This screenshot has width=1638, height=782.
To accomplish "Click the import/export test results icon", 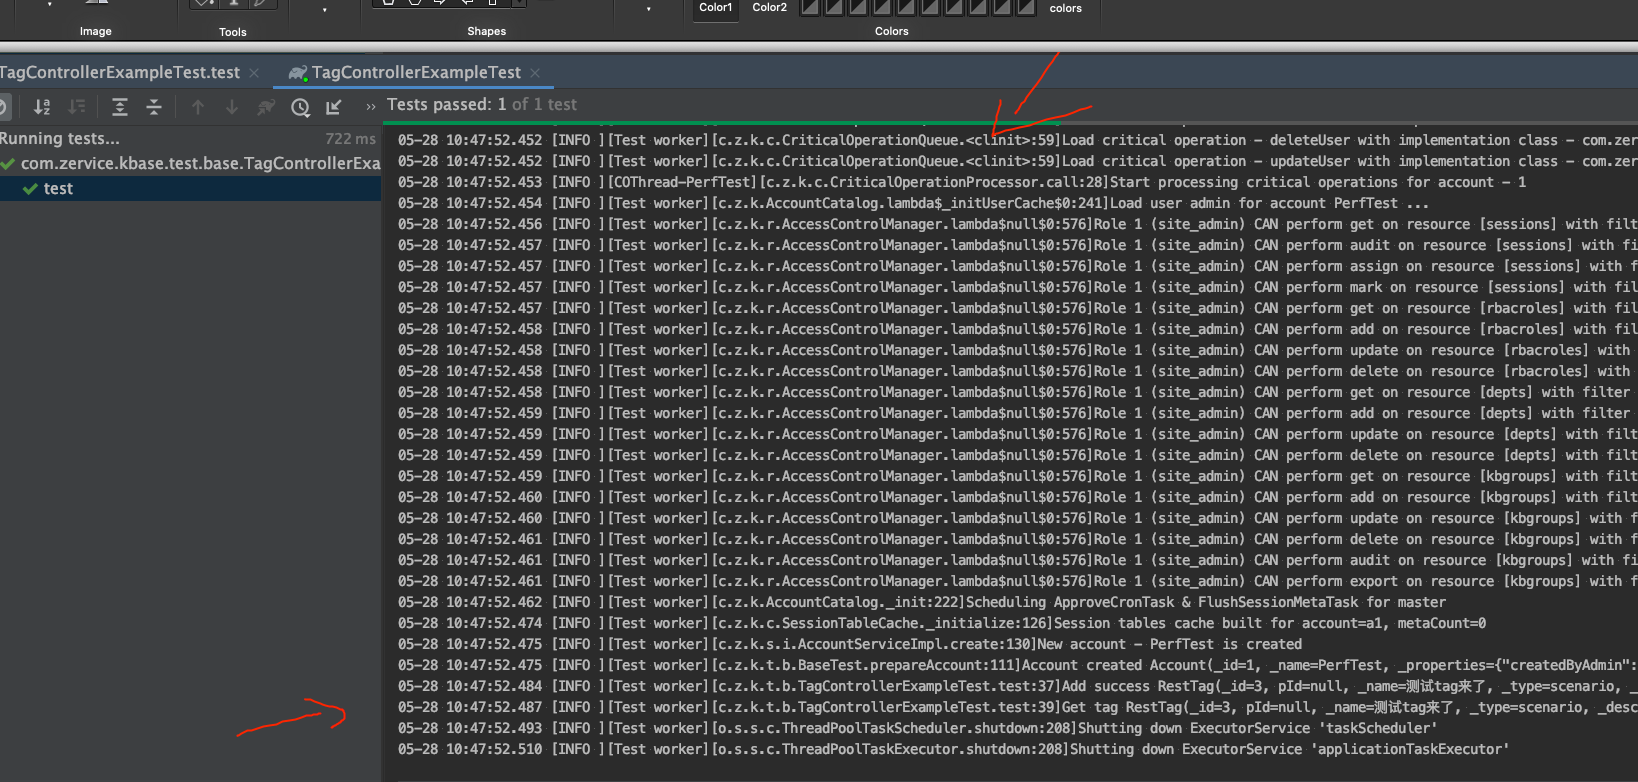I will pyautogui.click(x=334, y=107).
